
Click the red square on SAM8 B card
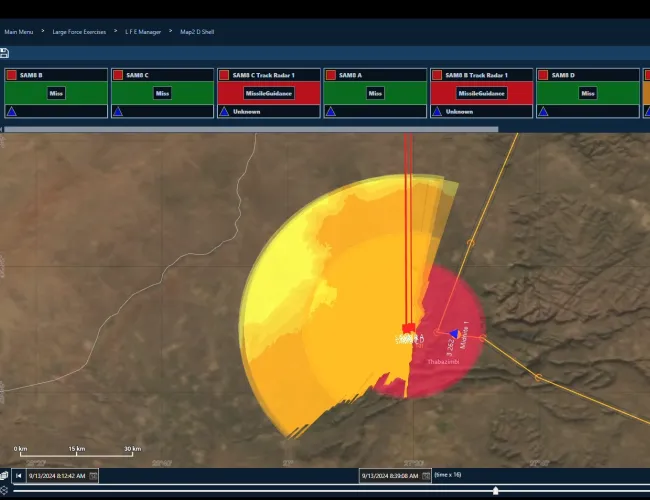pyautogui.click(x=11, y=75)
